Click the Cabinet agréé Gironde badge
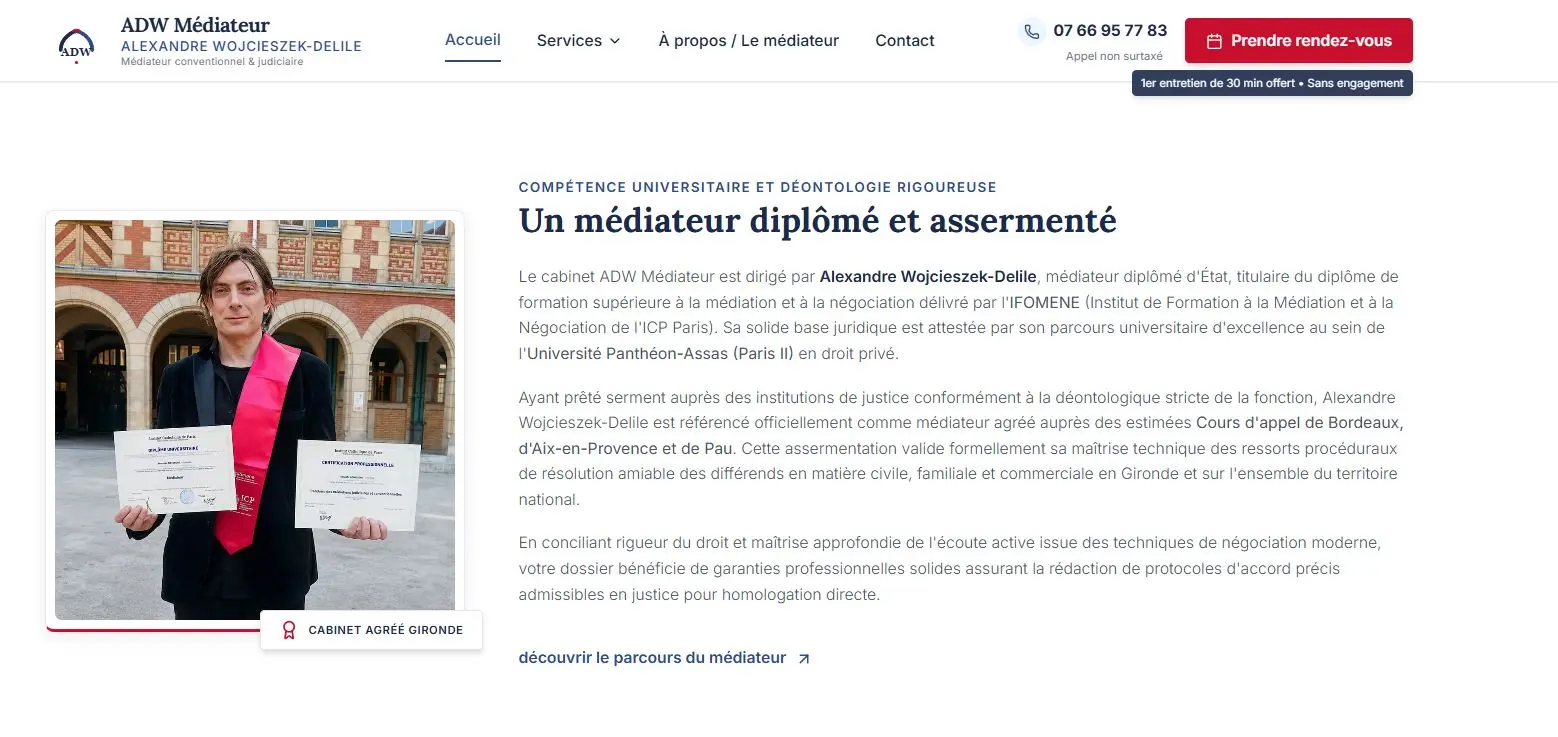Image resolution: width=1558 pixels, height=737 pixels. 371,630
